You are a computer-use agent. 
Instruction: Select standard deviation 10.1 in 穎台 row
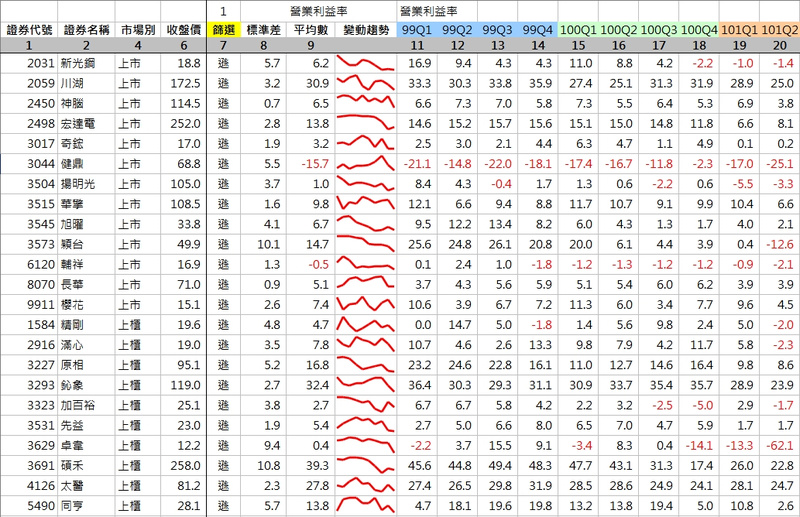[268, 244]
